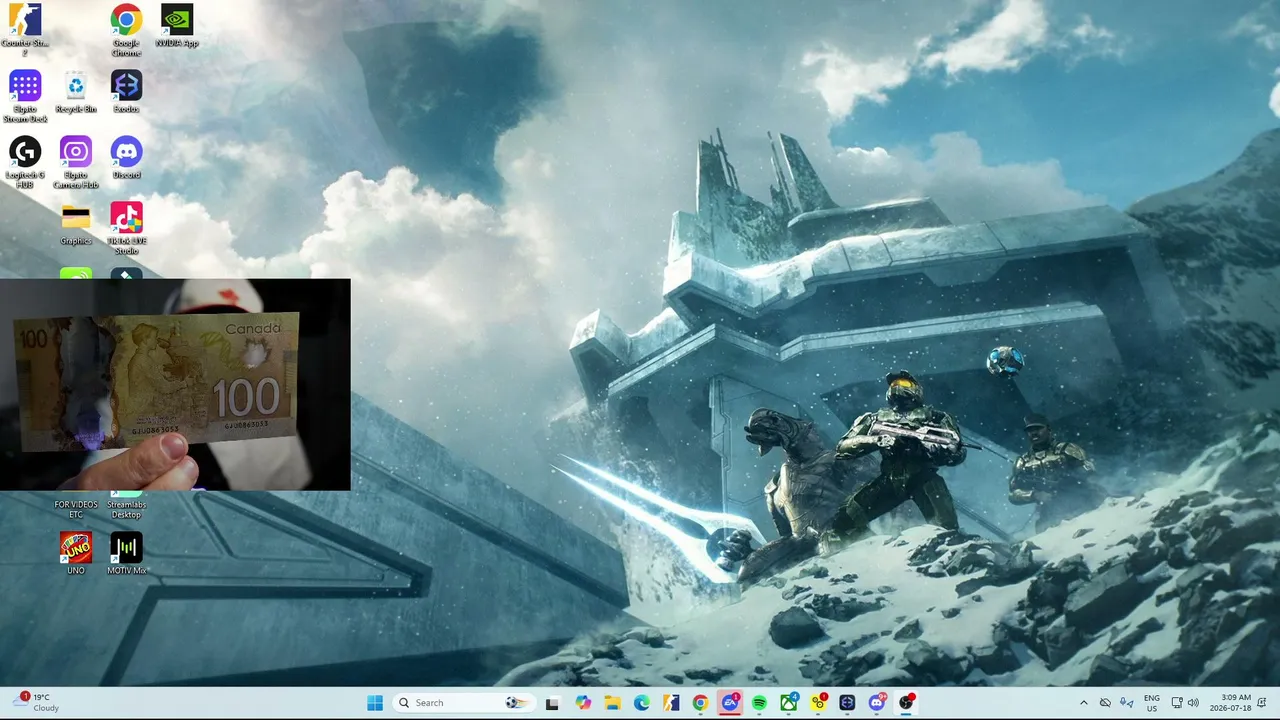Show hidden system tray icons
1280x720 pixels.
tap(1083, 703)
